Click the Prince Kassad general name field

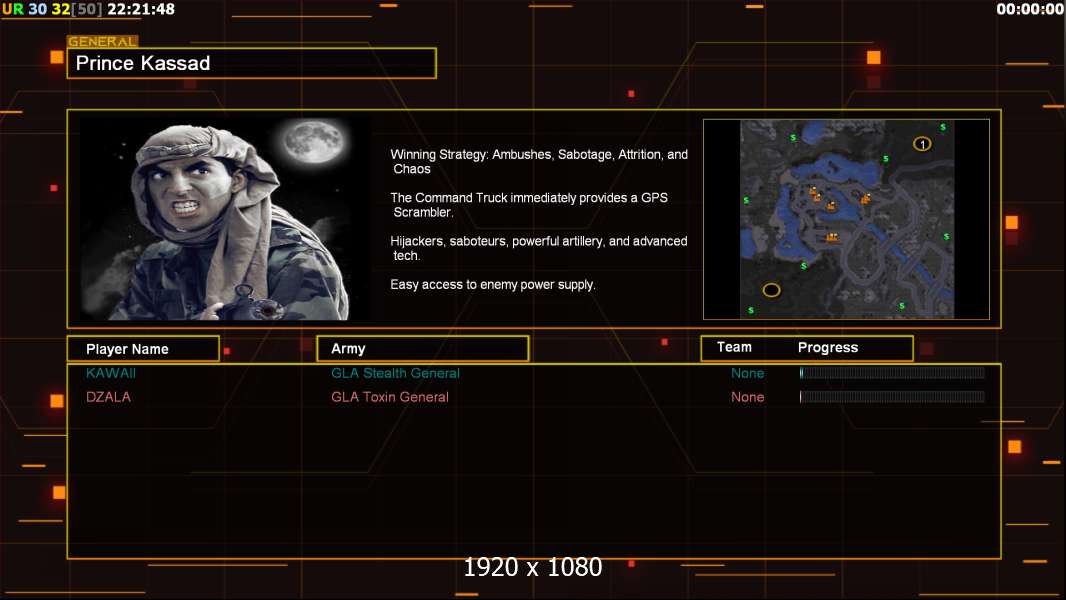[252, 63]
